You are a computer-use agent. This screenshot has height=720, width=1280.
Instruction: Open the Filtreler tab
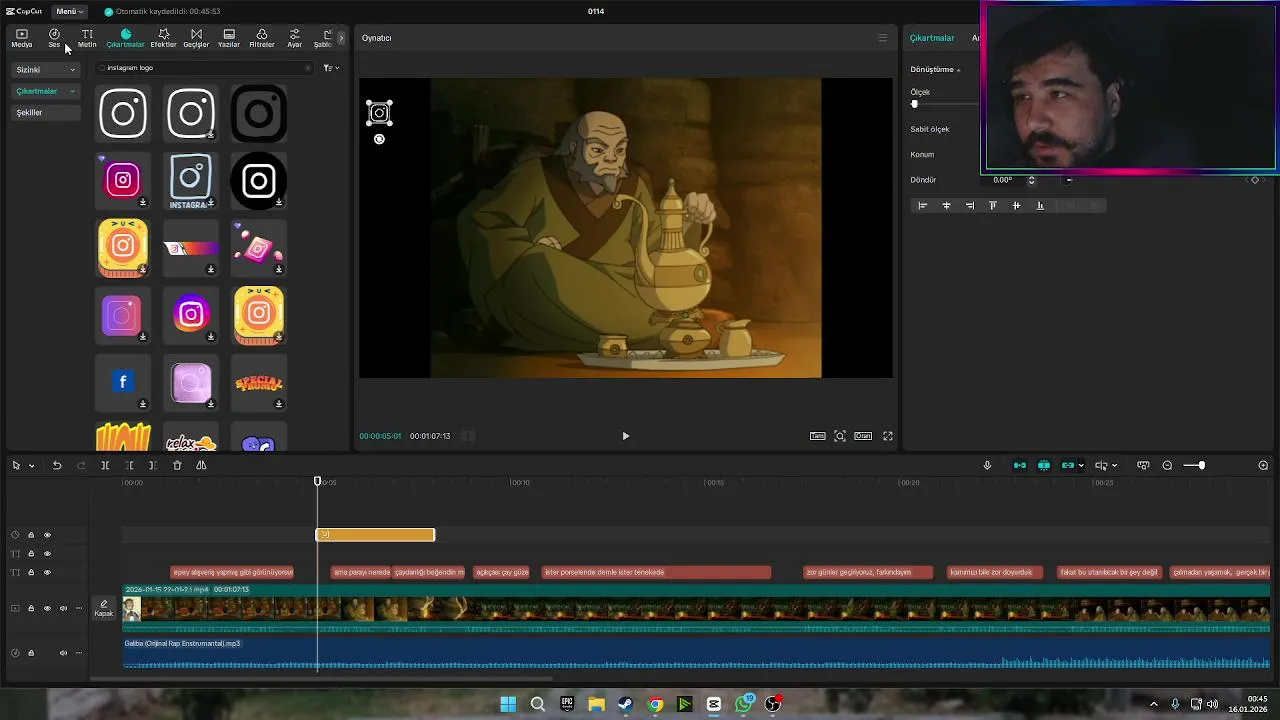coord(262,38)
